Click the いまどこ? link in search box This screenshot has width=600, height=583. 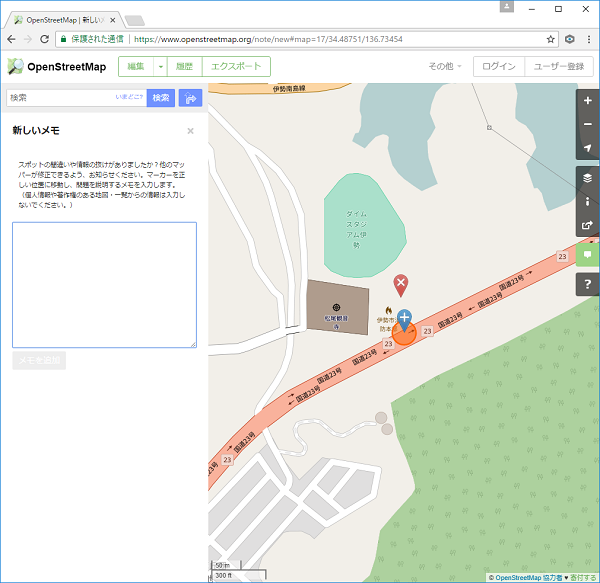(x=129, y=97)
